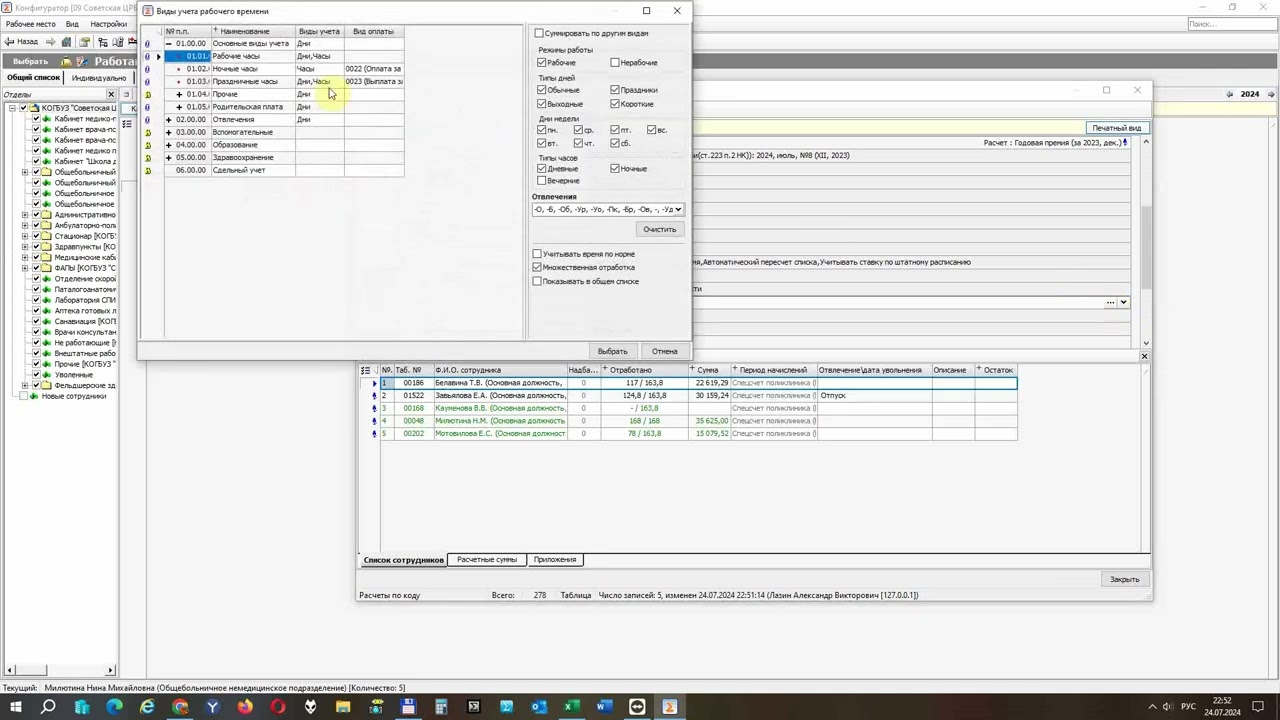Viewport: 1280px width, 720px height.
Task: Enable Учитывать время по норме checkbox
Action: (x=538, y=254)
